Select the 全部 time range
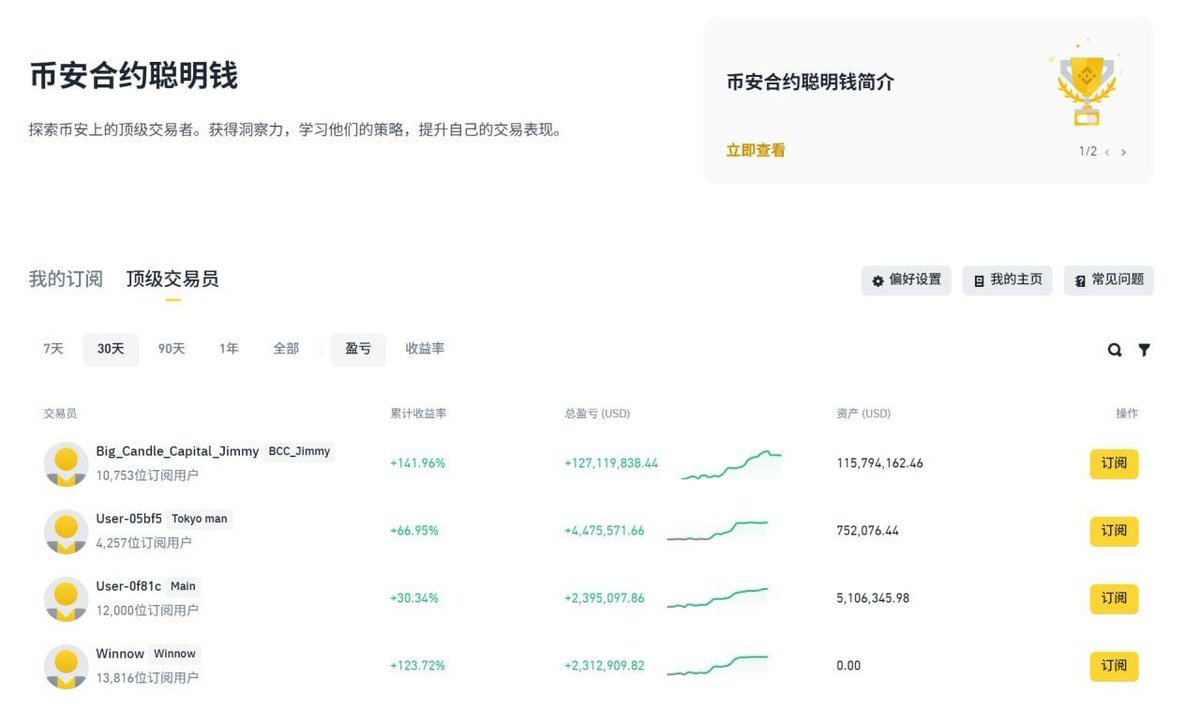This screenshot has width=1200, height=710. [286, 349]
